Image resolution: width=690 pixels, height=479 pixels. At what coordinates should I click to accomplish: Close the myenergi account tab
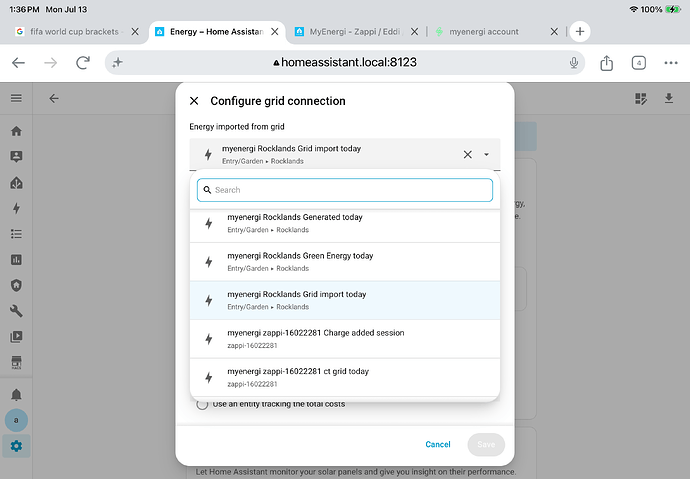[554, 32]
